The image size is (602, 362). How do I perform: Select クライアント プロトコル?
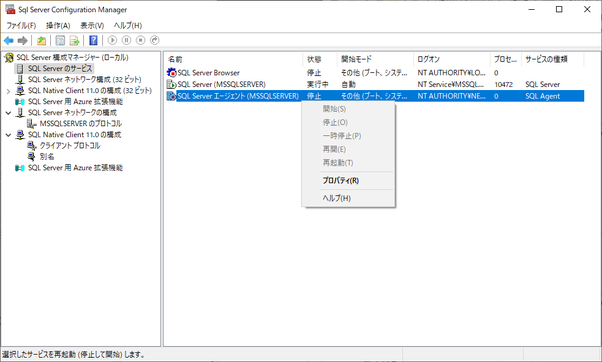70,145
